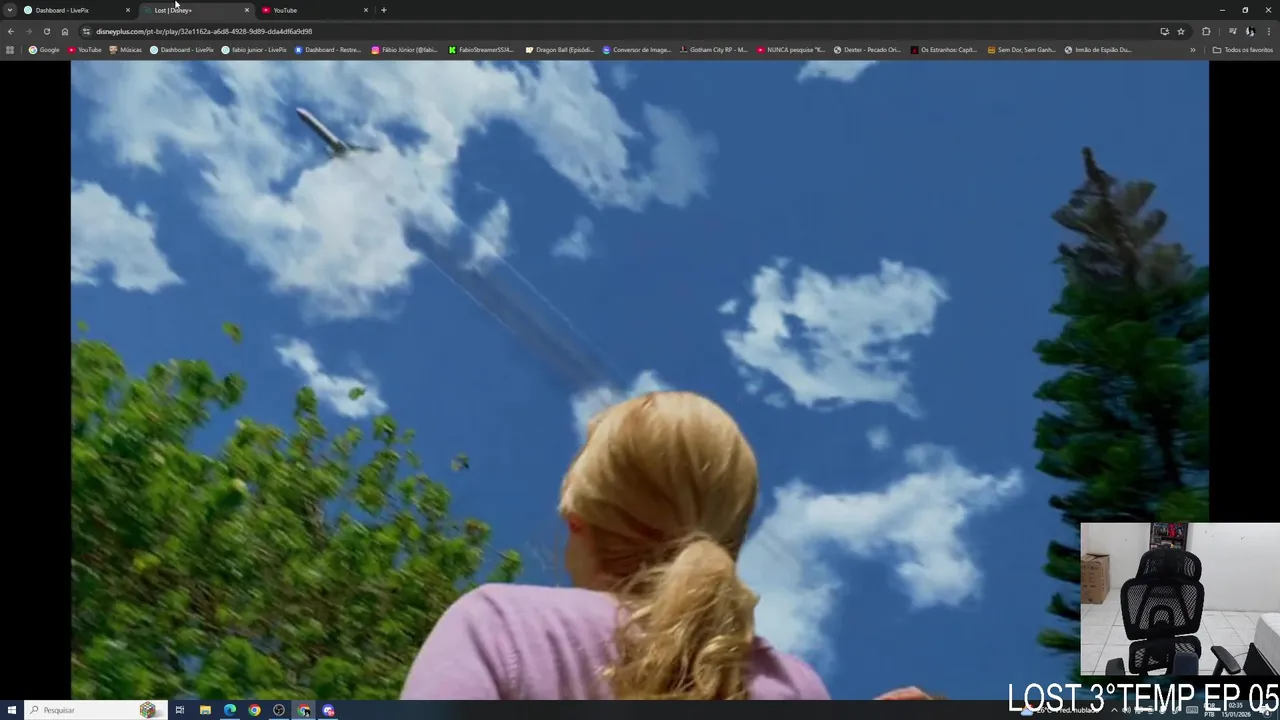Reload the Disney+ page
The width and height of the screenshot is (1280, 720).
[46, 31]
